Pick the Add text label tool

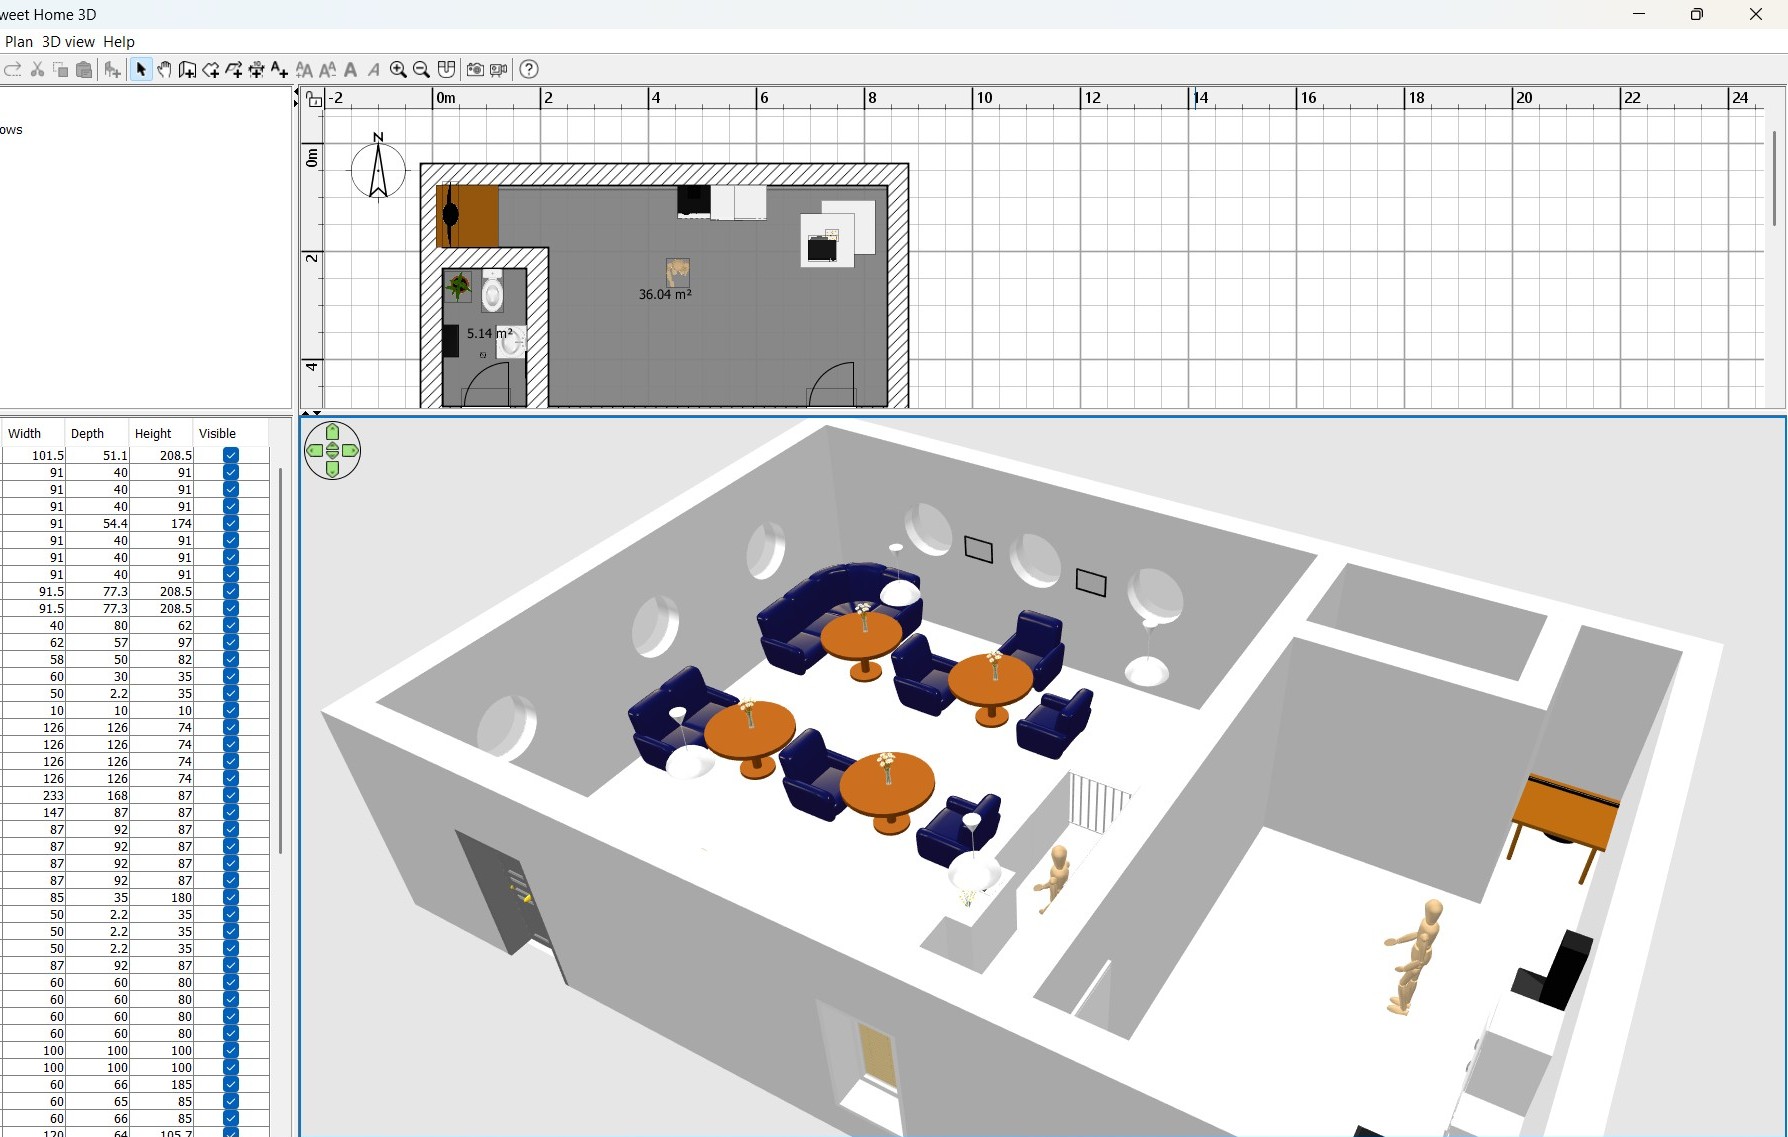(x=279, y=69)
